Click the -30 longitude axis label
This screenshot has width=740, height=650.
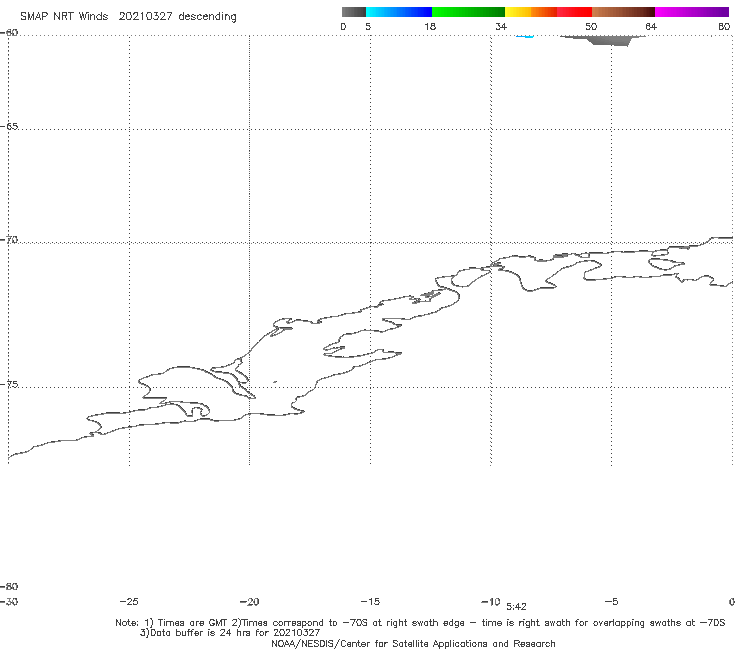click(x=9, y=601)
